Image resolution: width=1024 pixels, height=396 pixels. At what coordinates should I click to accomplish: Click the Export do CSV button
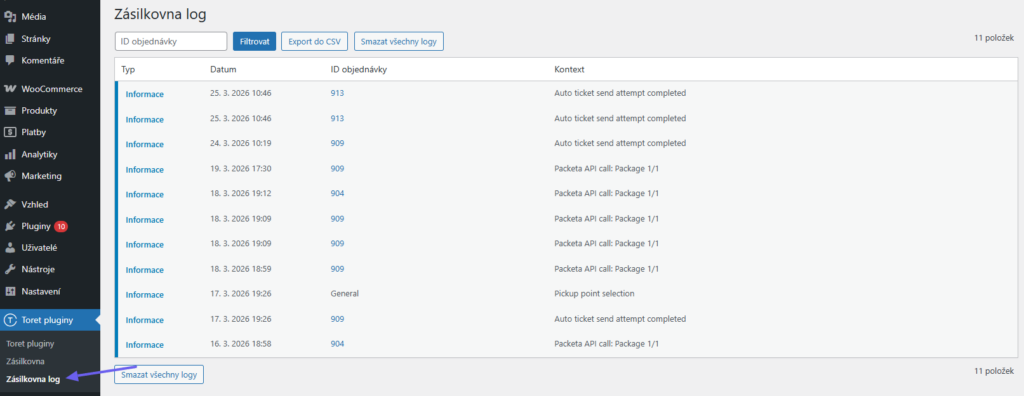315,41
